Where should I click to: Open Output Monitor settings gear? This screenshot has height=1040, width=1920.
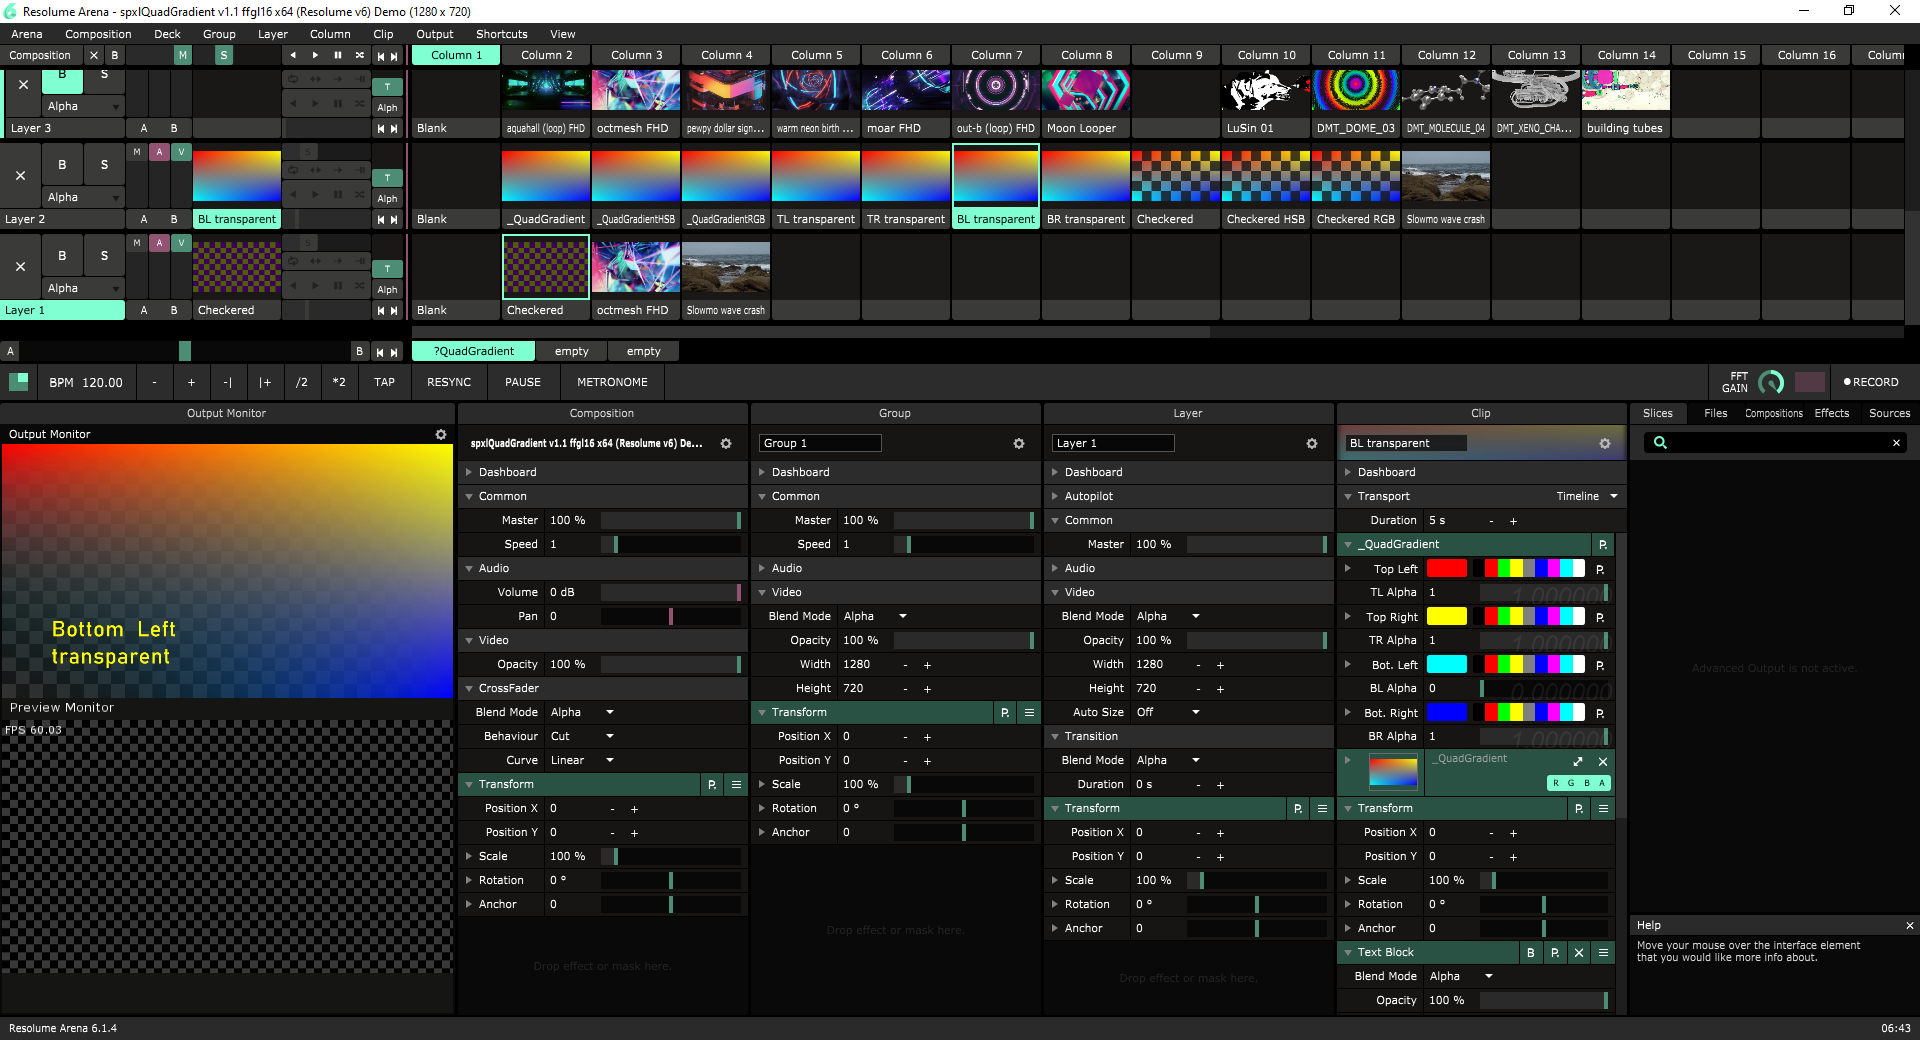coord(441,435)
